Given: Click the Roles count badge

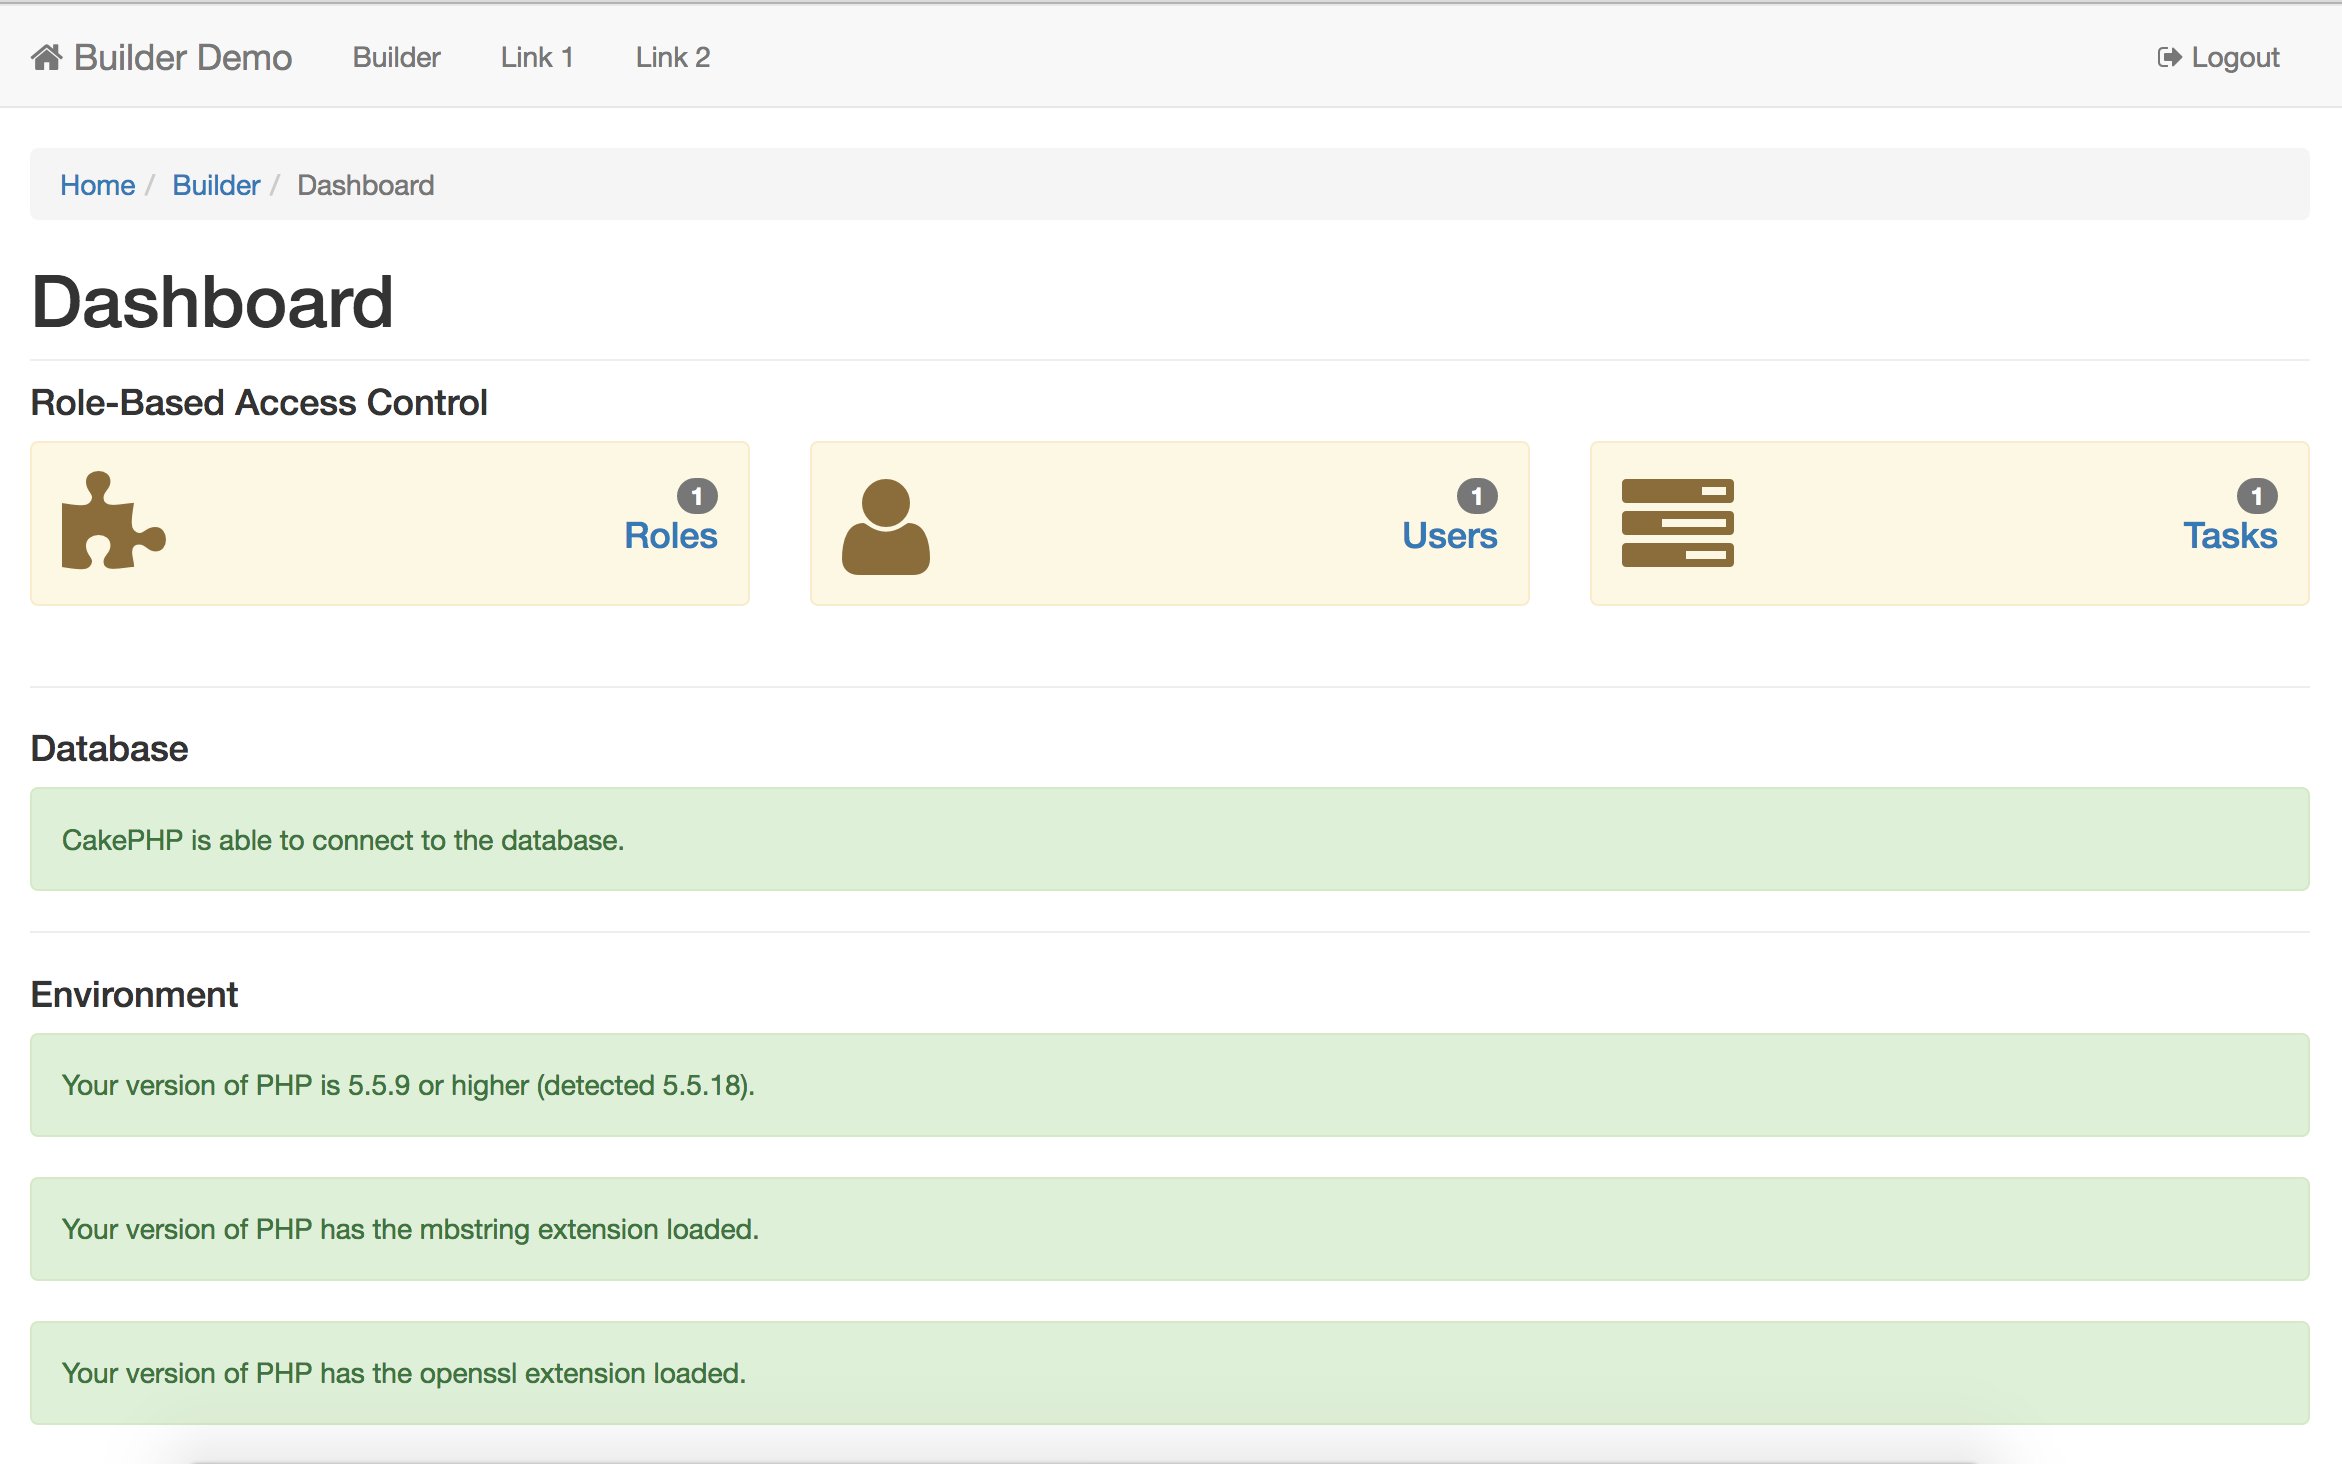Looking at the screenshot, I should pos(697,496).
